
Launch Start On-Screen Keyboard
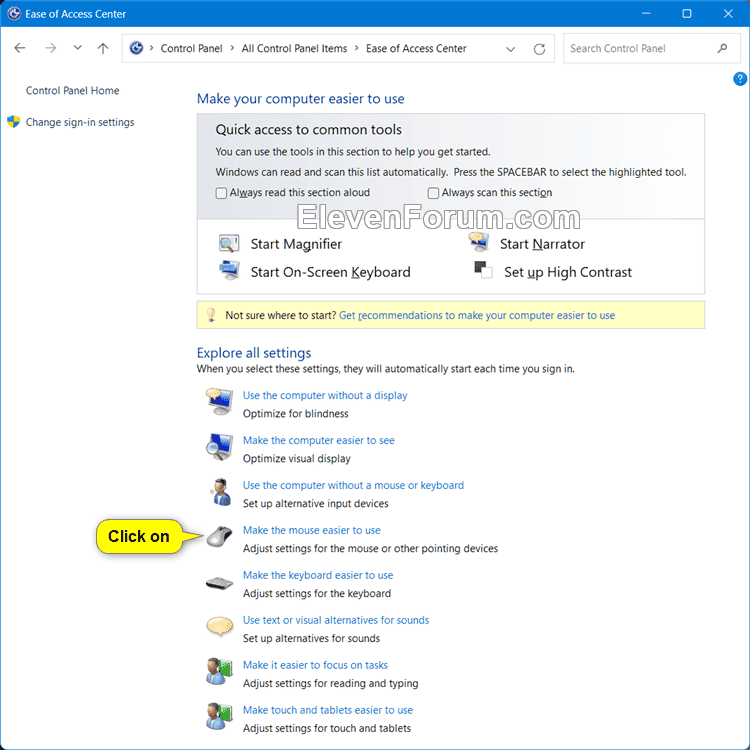(x=331, y=272)
